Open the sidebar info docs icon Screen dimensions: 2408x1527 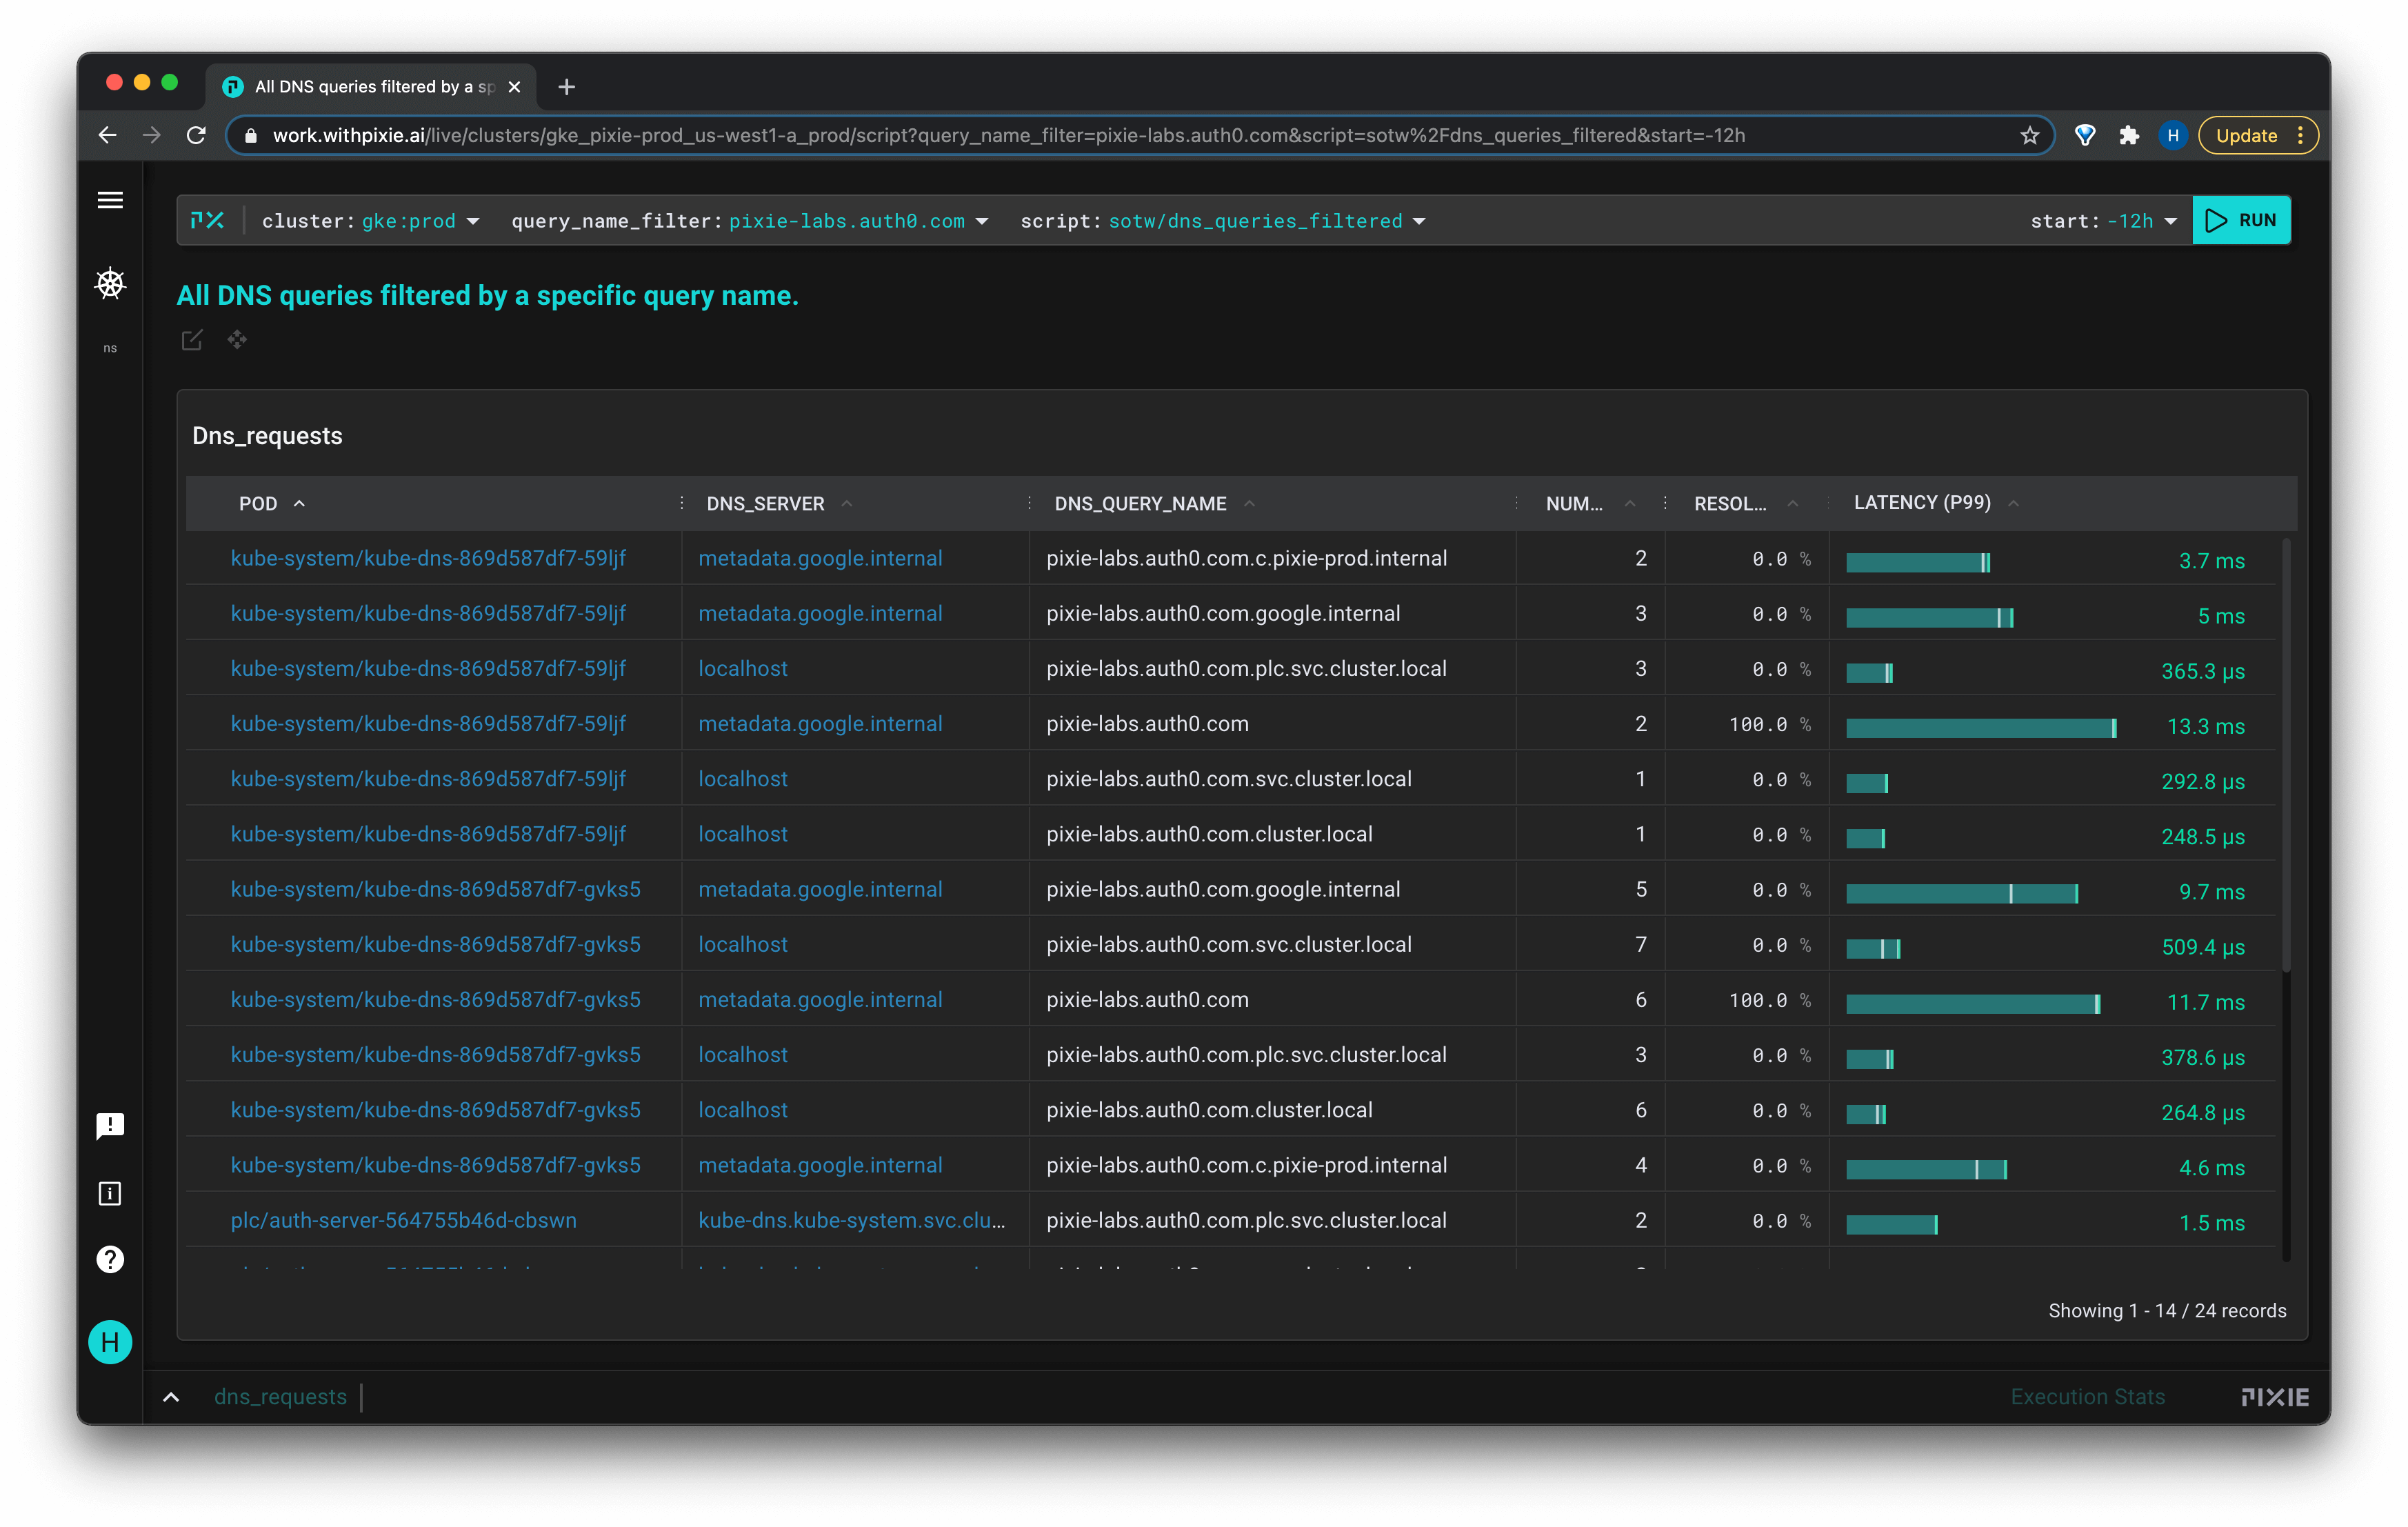click(110, 1193)
